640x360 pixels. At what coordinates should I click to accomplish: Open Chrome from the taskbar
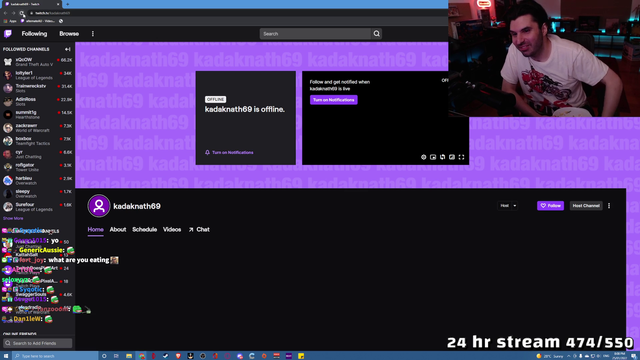point(142,356)
